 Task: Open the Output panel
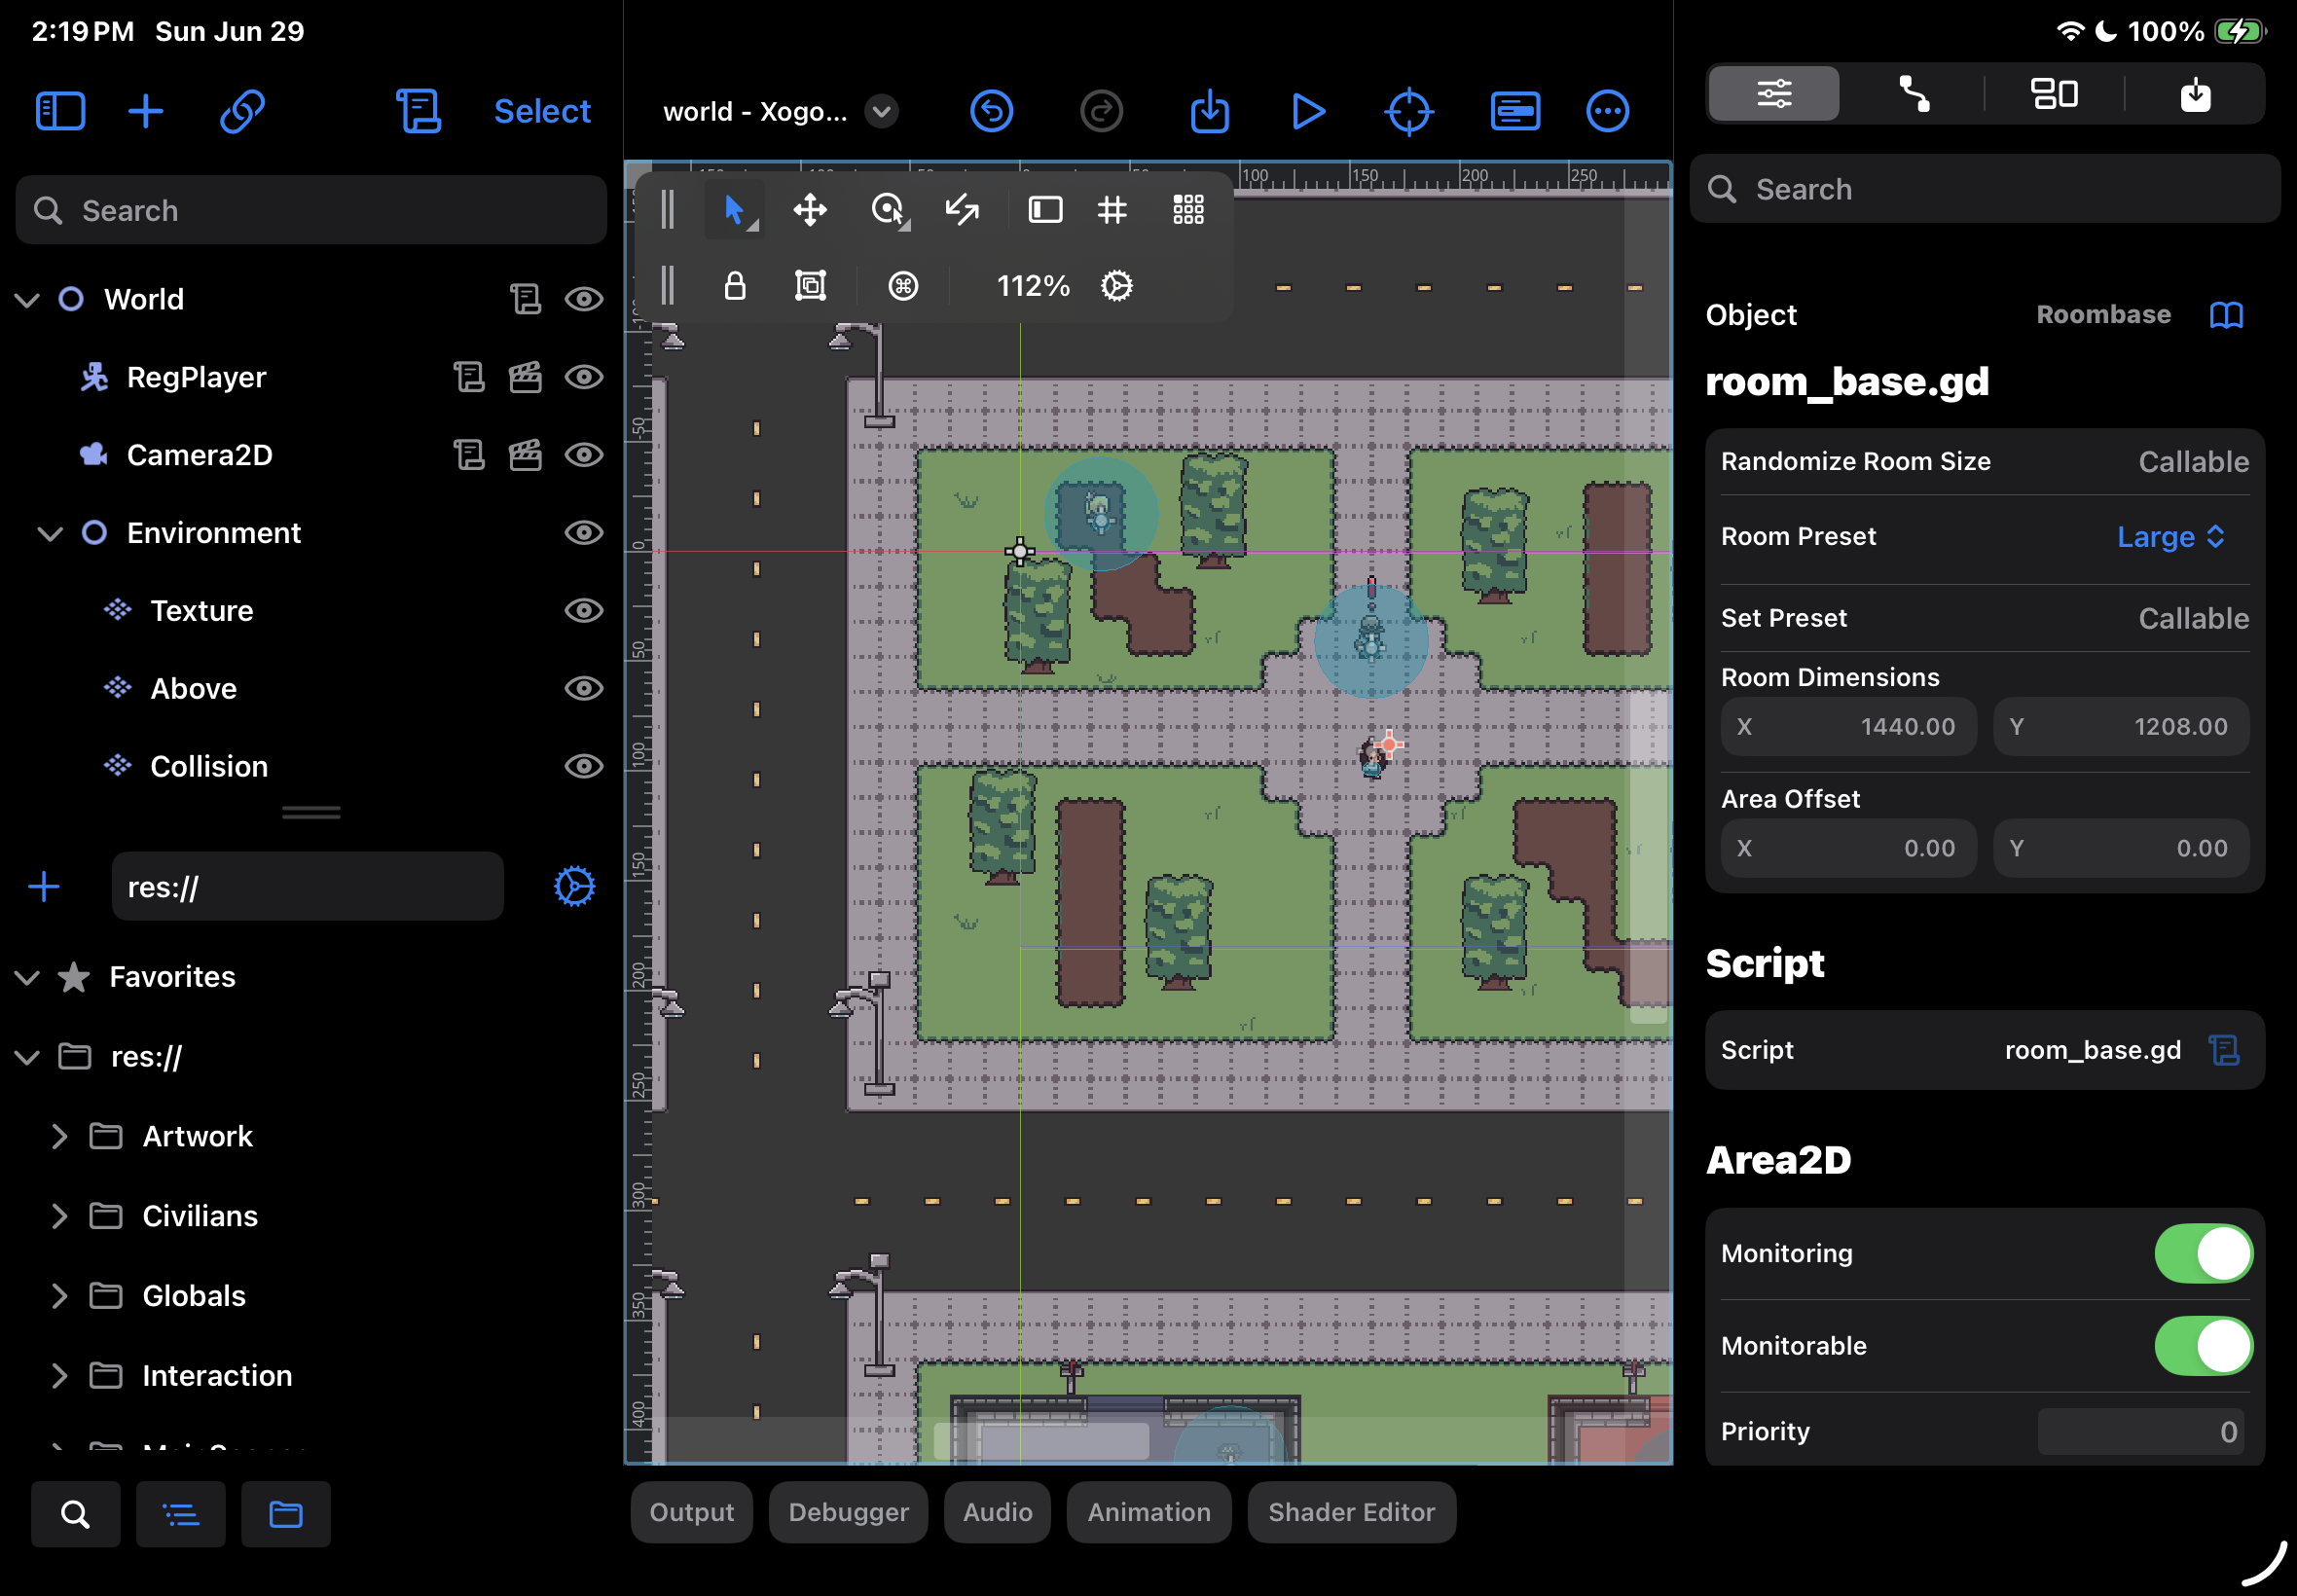(x=691, y=1512)
